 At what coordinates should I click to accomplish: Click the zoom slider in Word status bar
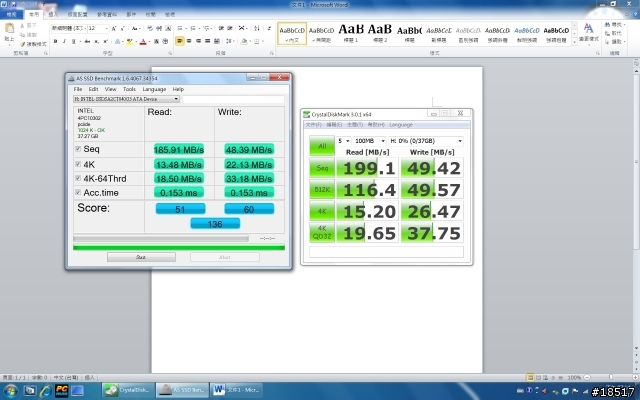pos(611,378)
